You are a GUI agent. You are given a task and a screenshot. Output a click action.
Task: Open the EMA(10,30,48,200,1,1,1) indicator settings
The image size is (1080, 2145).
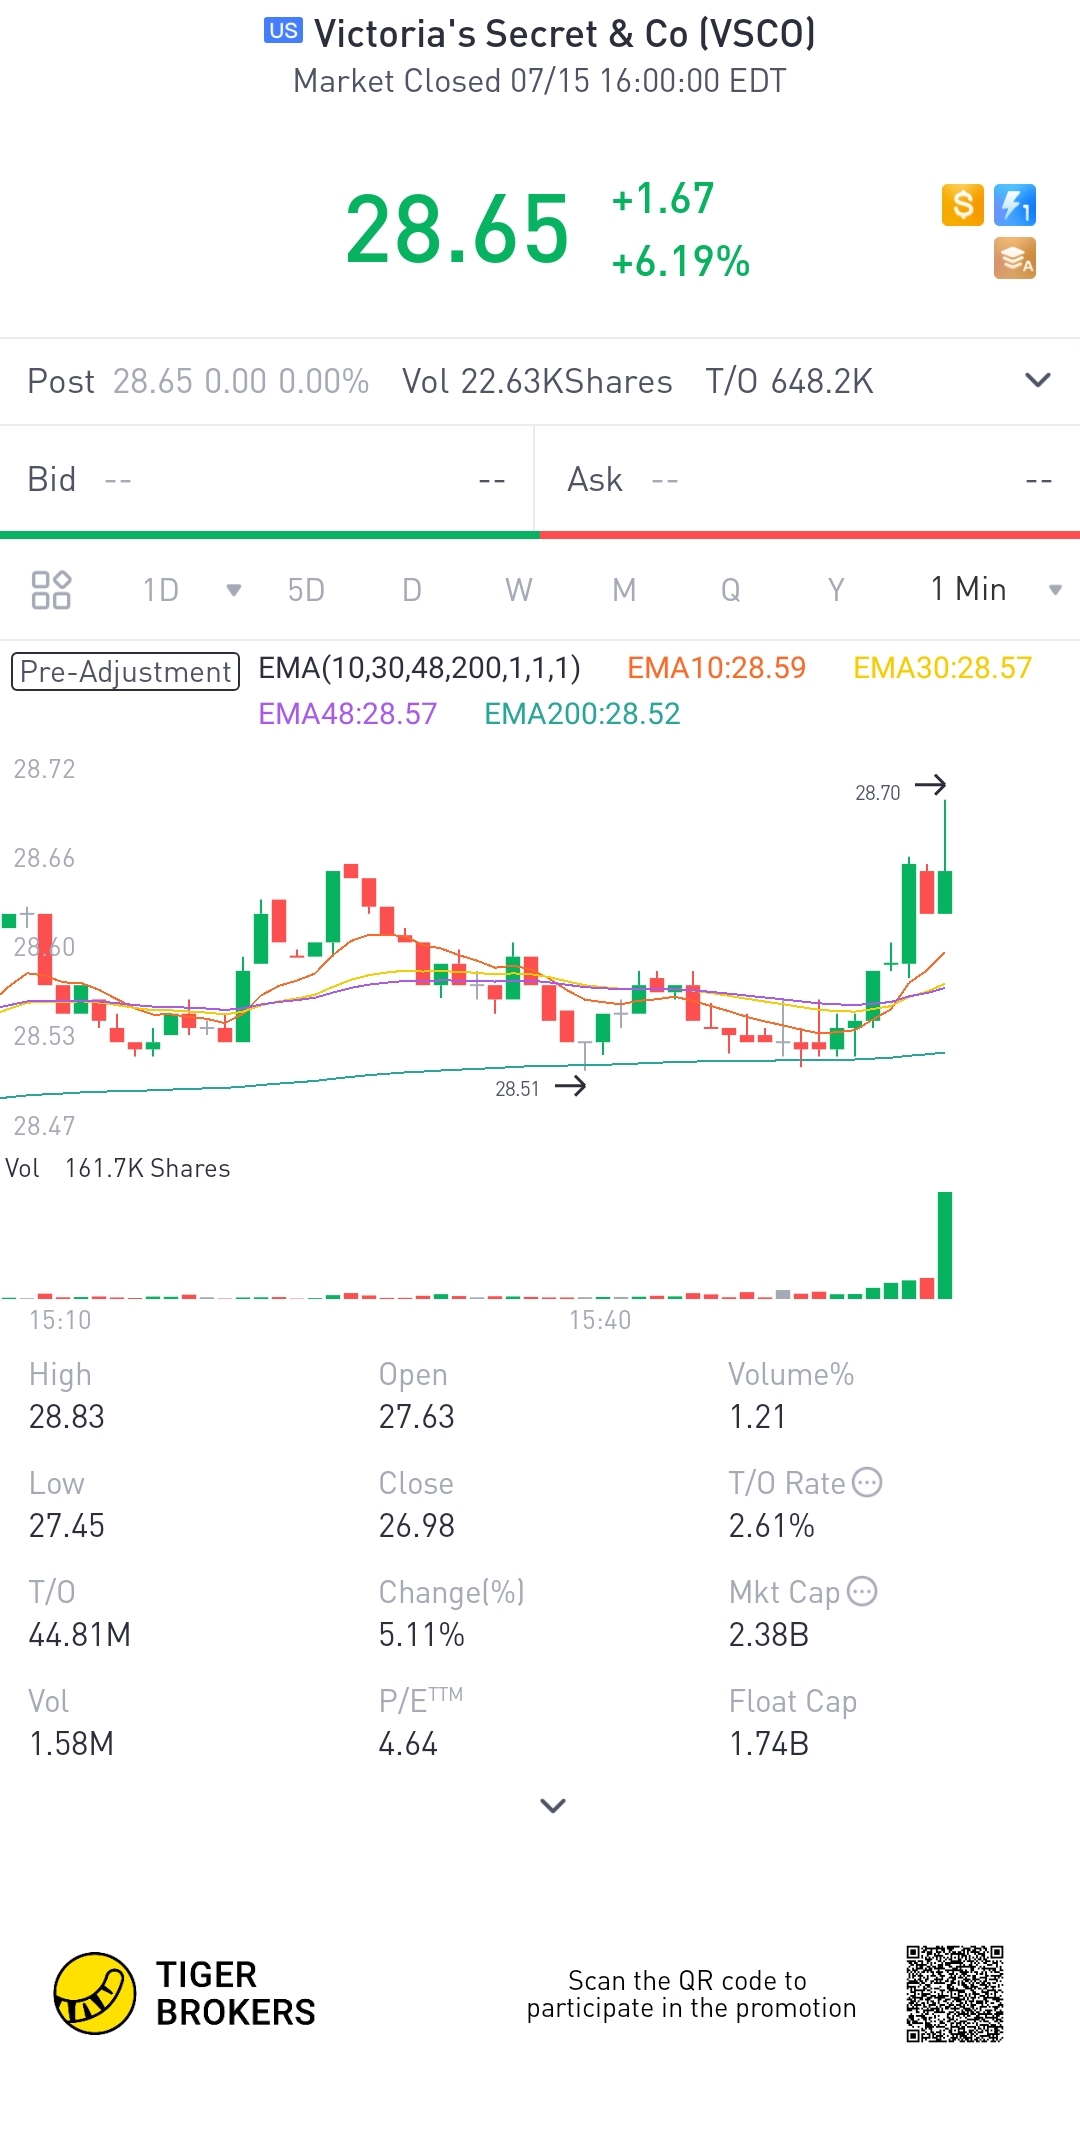coord(419,668)
